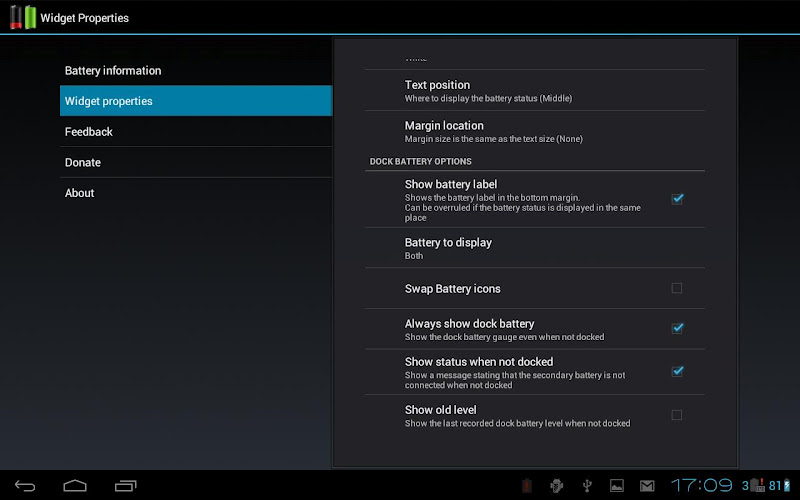
Task: Enable the Show old level checkbox
Action: (677, 415)
